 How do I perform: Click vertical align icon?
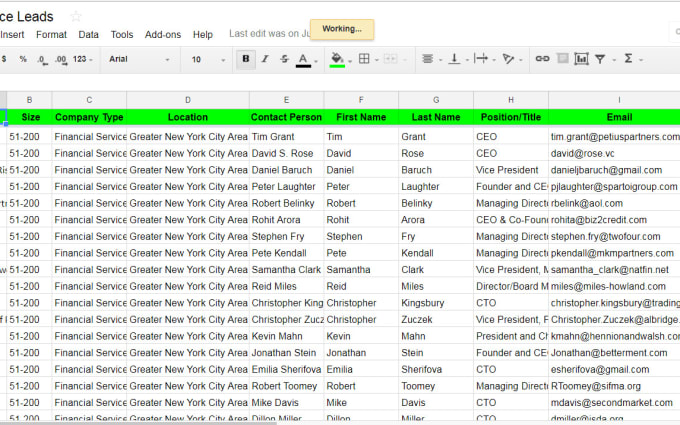click(x=454, y=59)
